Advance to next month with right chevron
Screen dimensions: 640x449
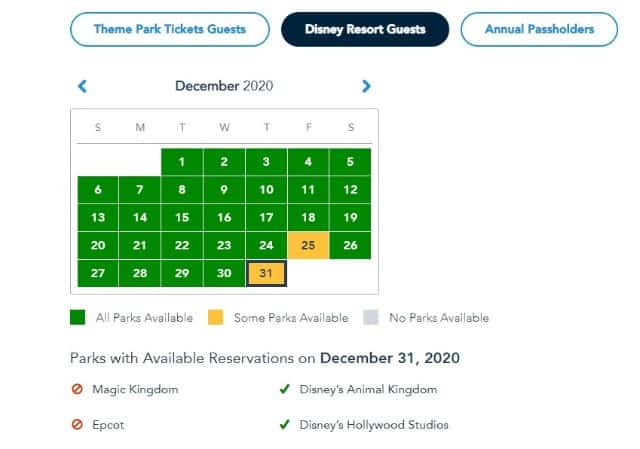pos(366,86)
